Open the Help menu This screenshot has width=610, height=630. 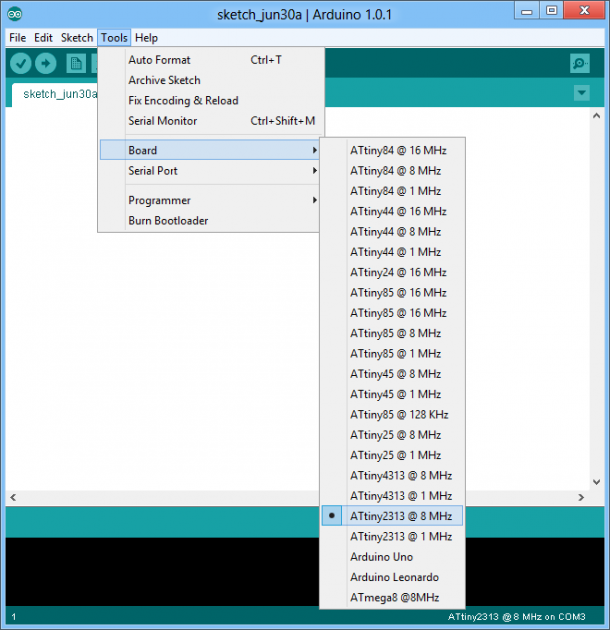146,38
